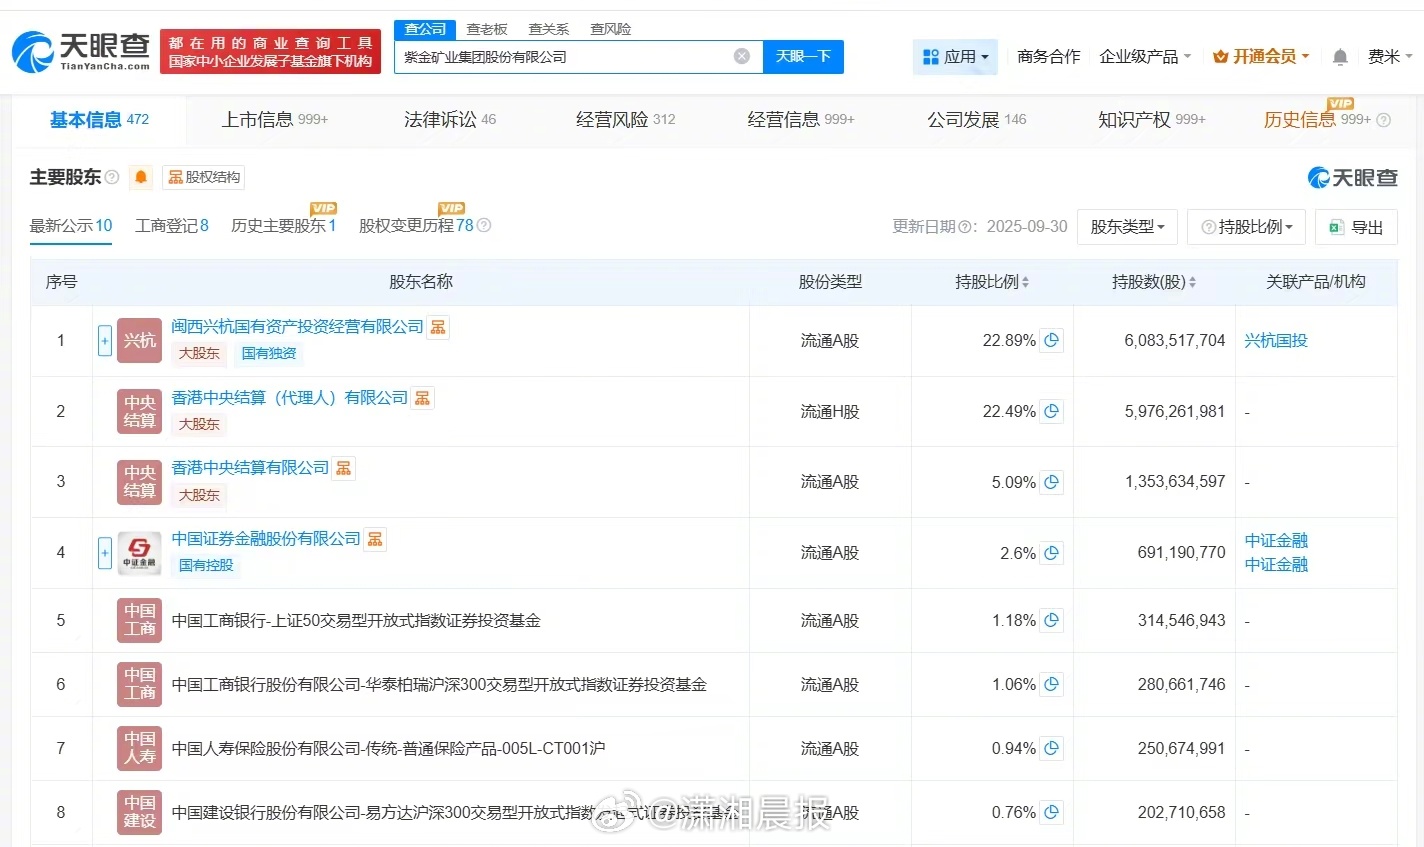Open equity tree icon after 闽西兴杭国有资产投资经营有限公司
The width and height of the screenshot is (1424, 847).
438,326
